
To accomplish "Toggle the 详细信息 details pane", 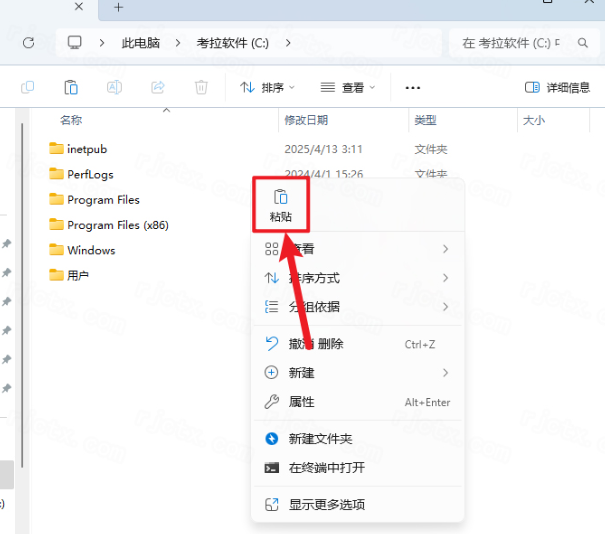I will click(557, 88).
